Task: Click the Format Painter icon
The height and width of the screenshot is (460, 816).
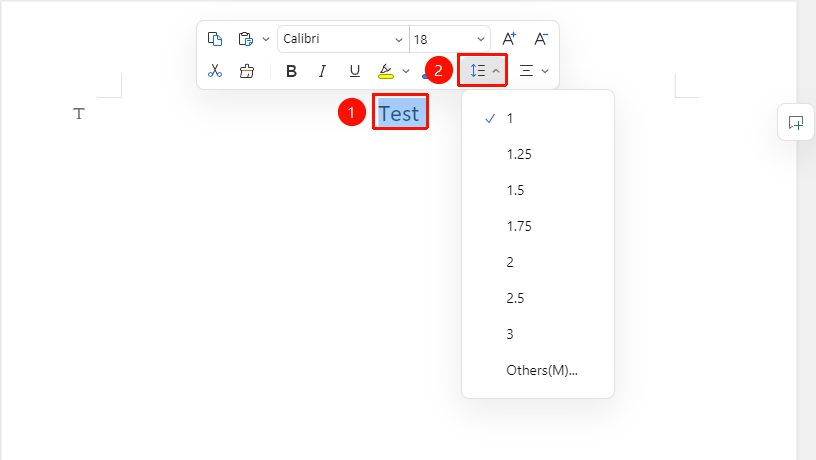Action: point(247,71)
